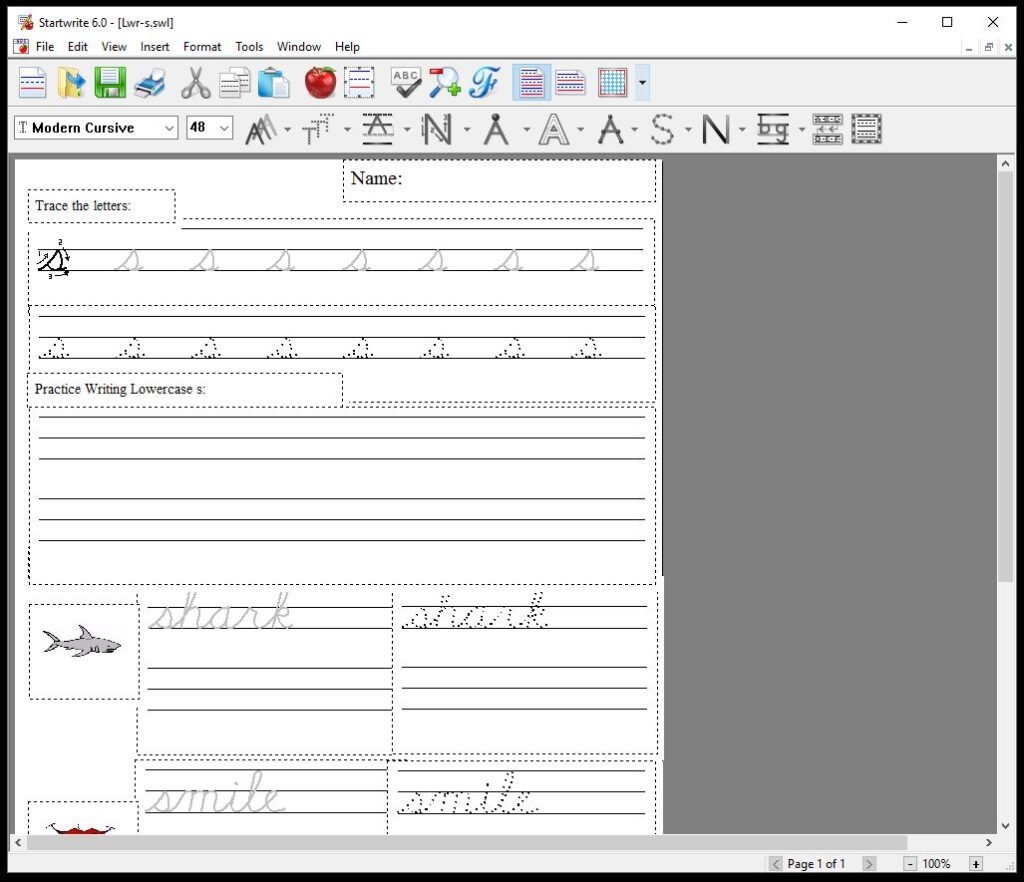This screenshot has width=1024, height=882.
Task: Click the magnifier zoom-in toolbar icon
Action: point(445,82)
